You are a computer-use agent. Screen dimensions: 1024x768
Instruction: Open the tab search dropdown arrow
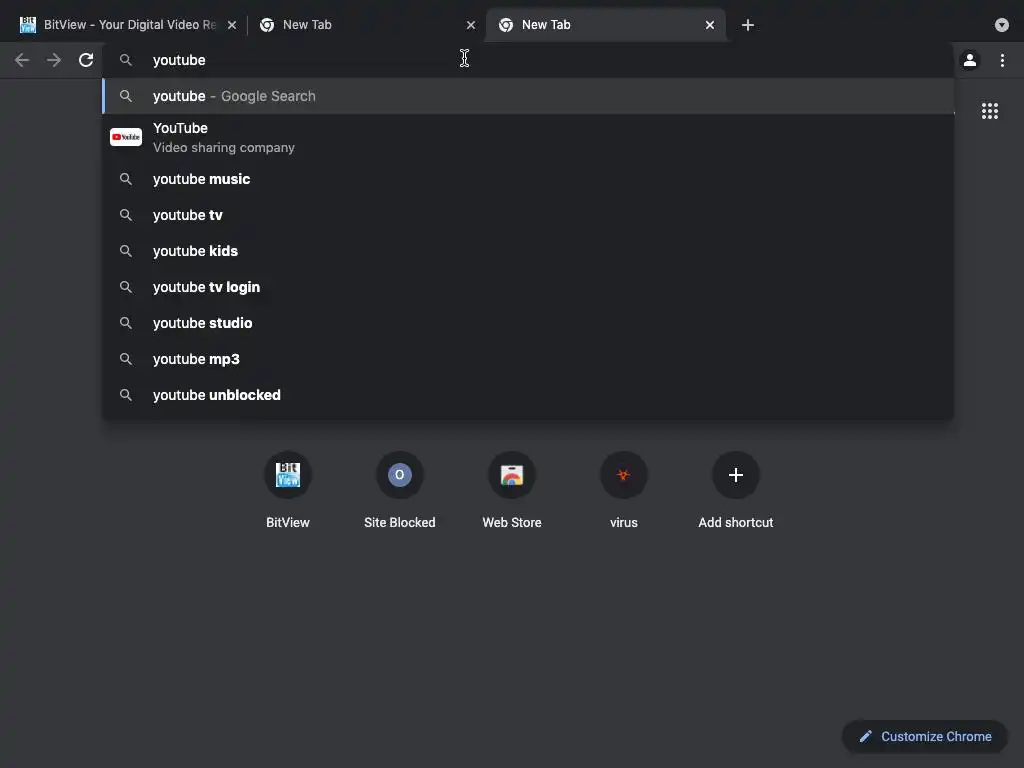(x=1002, y=25)
